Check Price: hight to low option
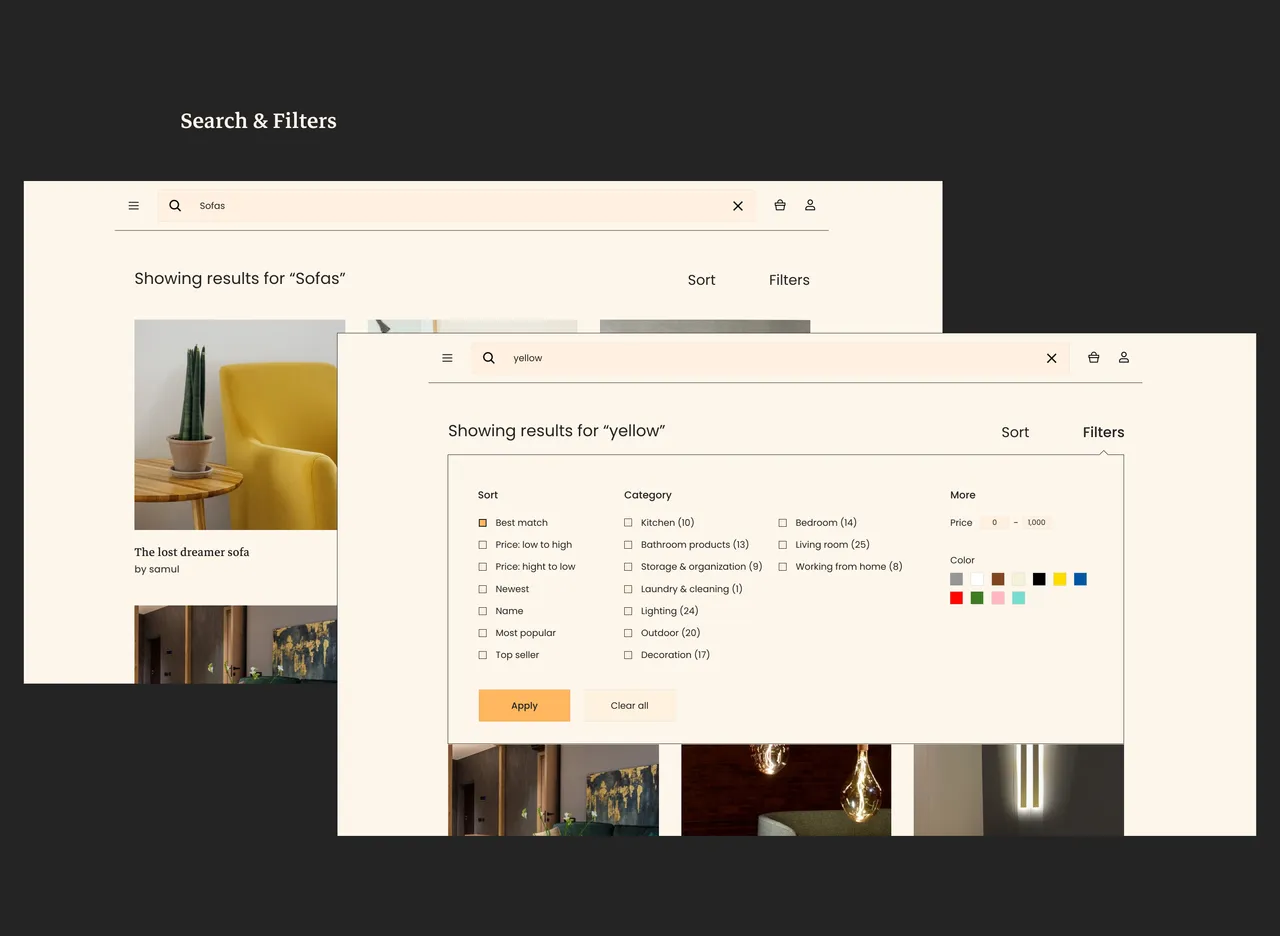 [x=483, y=567]
